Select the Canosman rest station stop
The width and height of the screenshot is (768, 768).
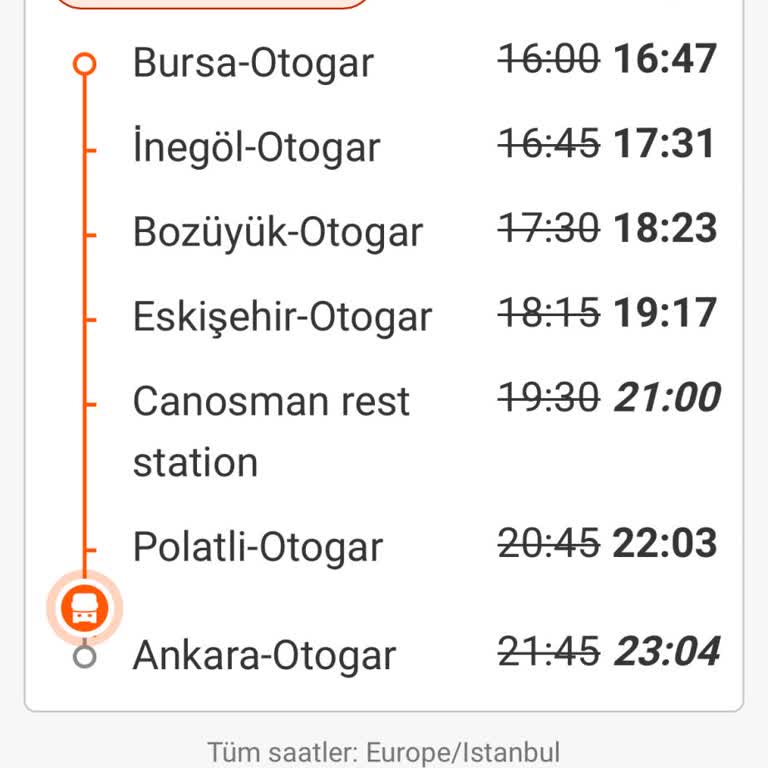271,431
